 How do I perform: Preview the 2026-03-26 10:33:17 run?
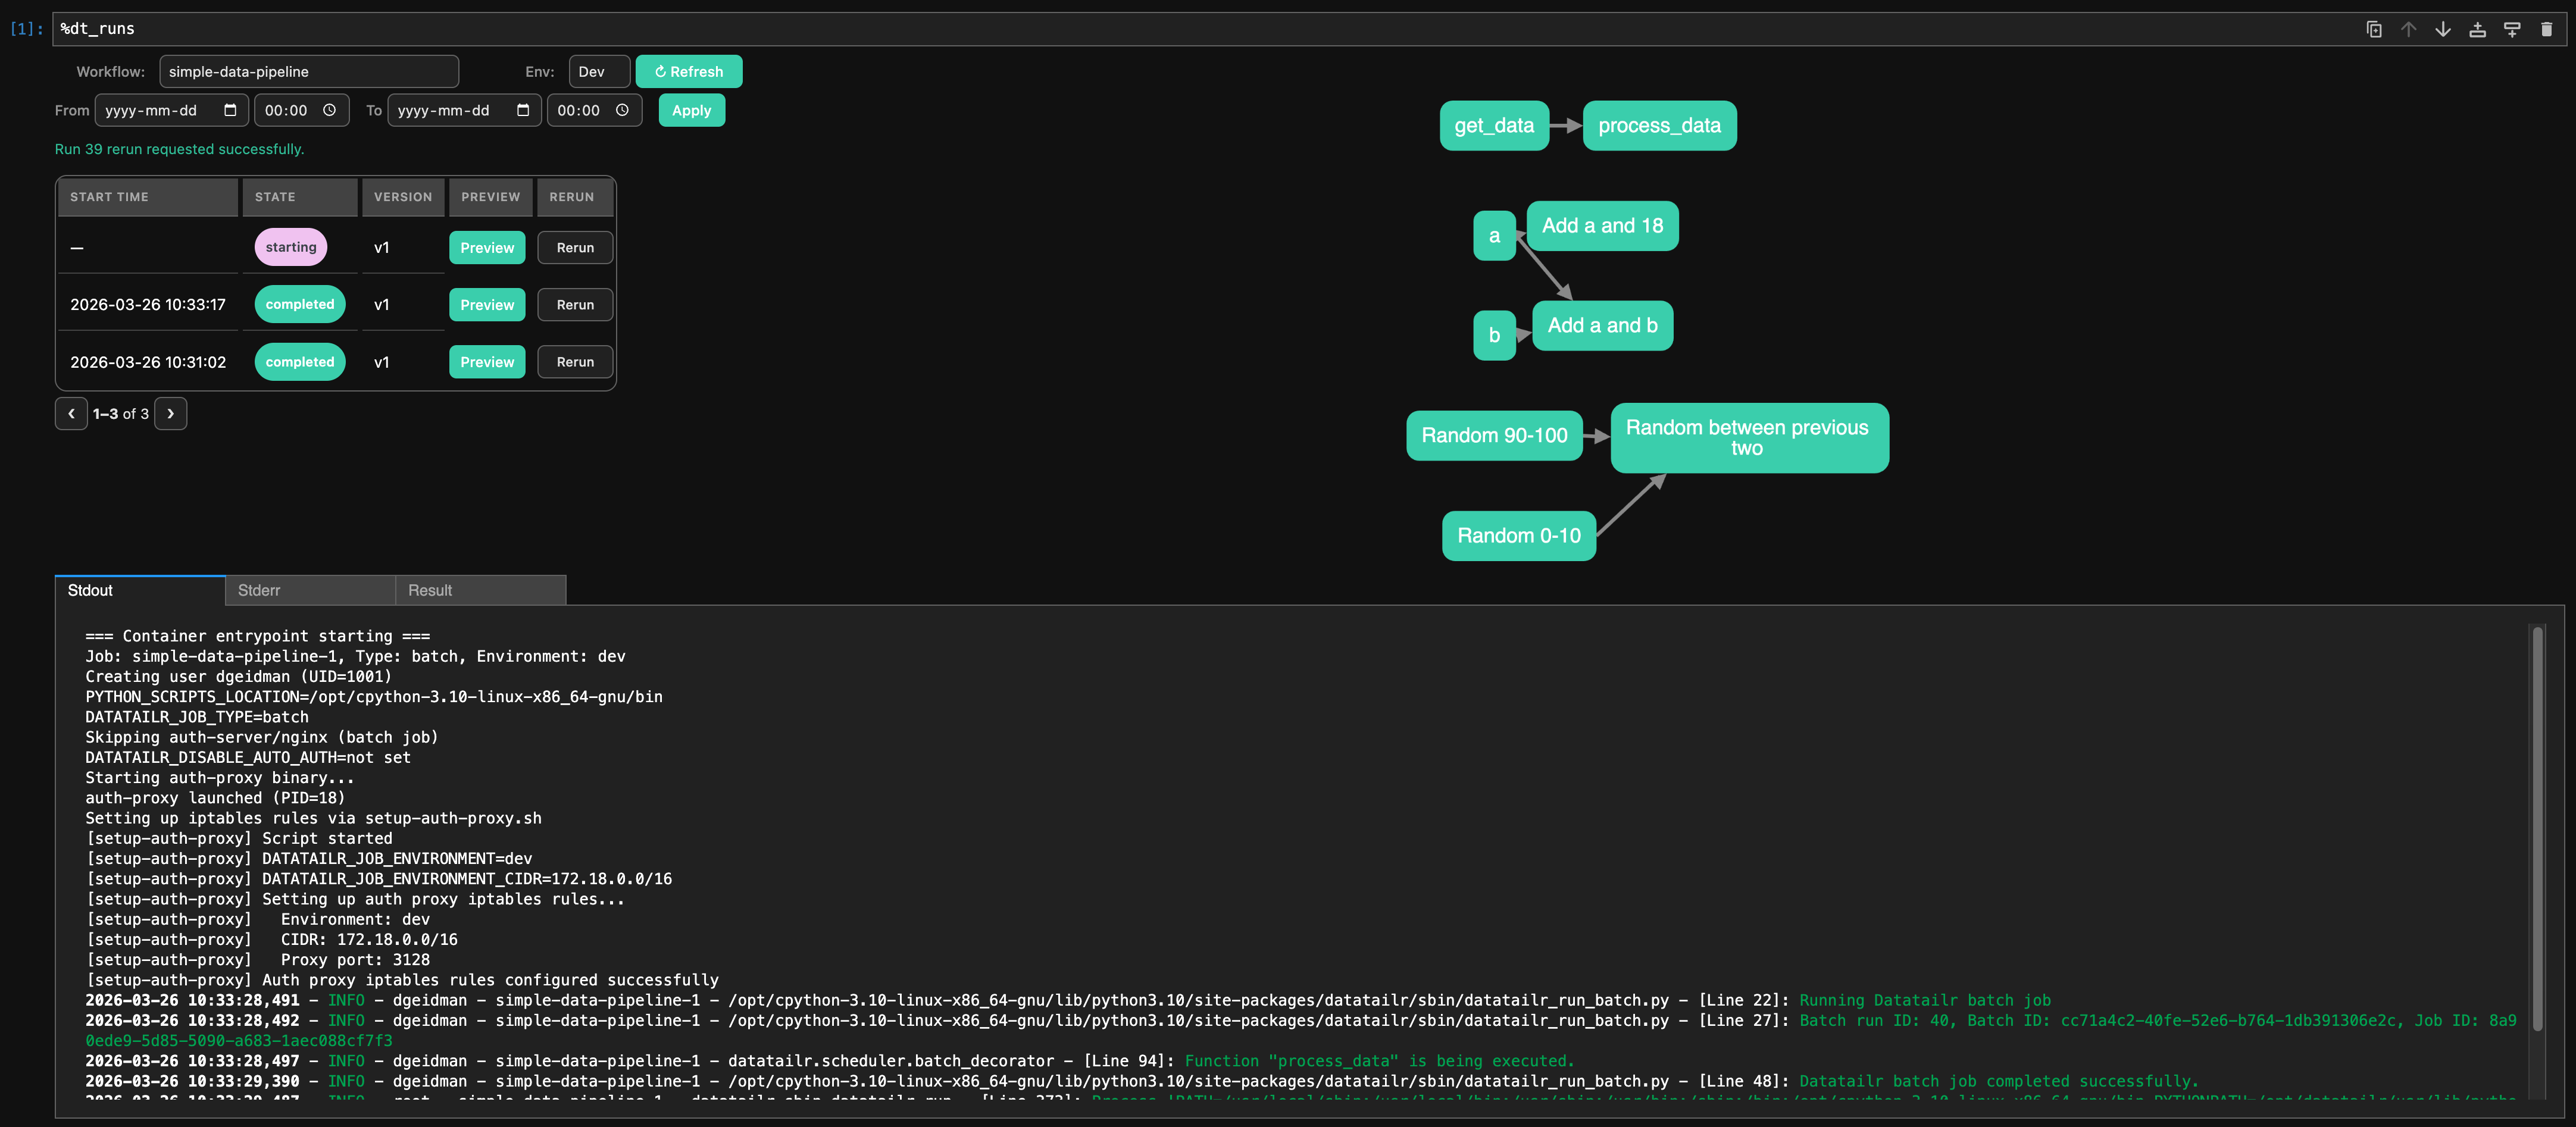(487, 304)
